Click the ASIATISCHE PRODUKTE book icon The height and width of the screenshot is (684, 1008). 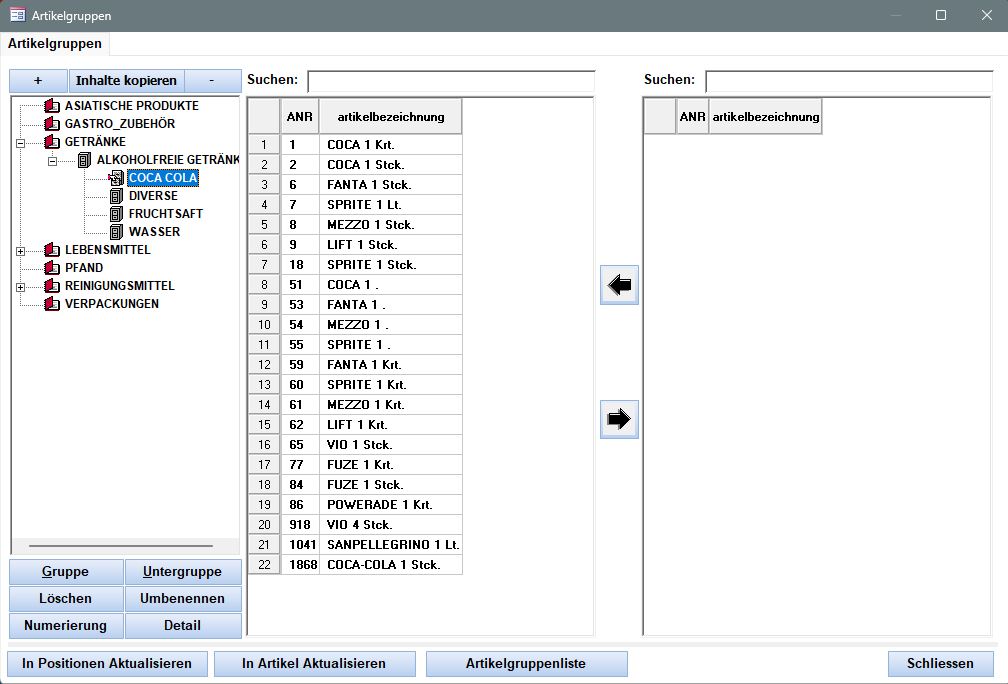(53, 106)
